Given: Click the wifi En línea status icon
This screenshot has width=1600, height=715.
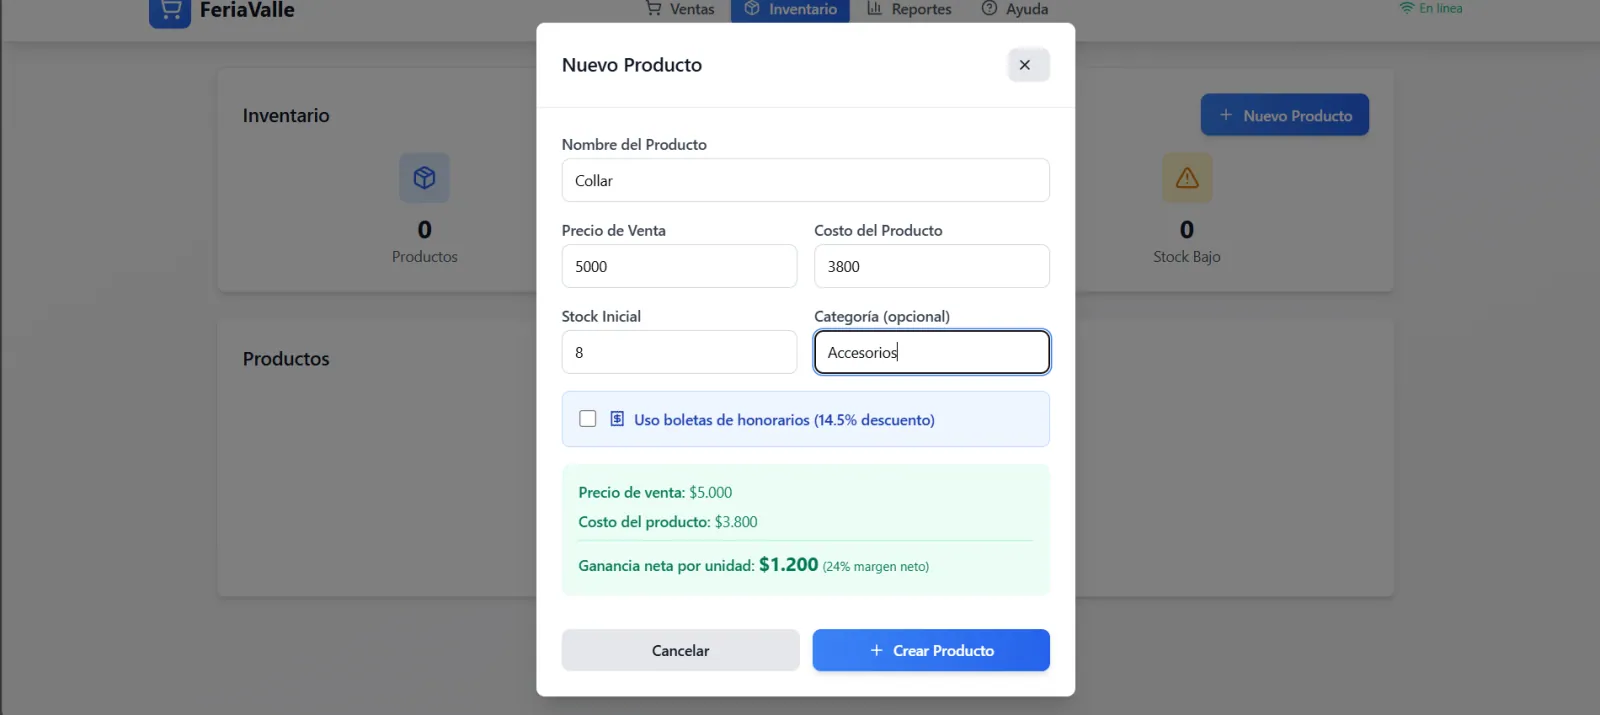Looking at the screenshot, I should (1406, 8).
